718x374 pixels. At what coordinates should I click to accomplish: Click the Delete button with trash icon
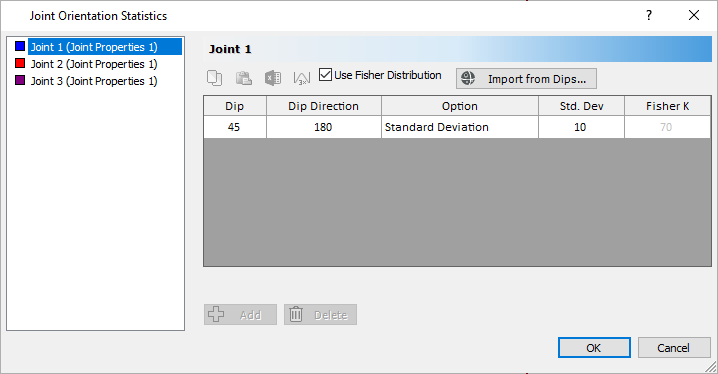point(320,314)
